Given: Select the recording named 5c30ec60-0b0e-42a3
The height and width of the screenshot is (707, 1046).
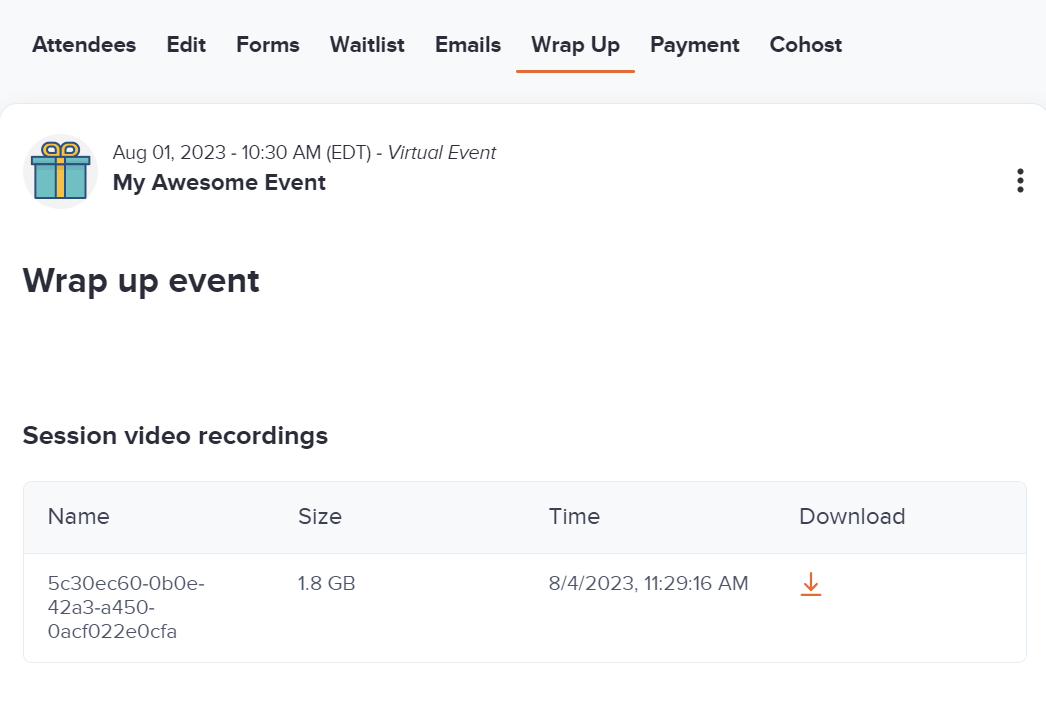Looking at the screenshot, I should click(x=126, y=606).
